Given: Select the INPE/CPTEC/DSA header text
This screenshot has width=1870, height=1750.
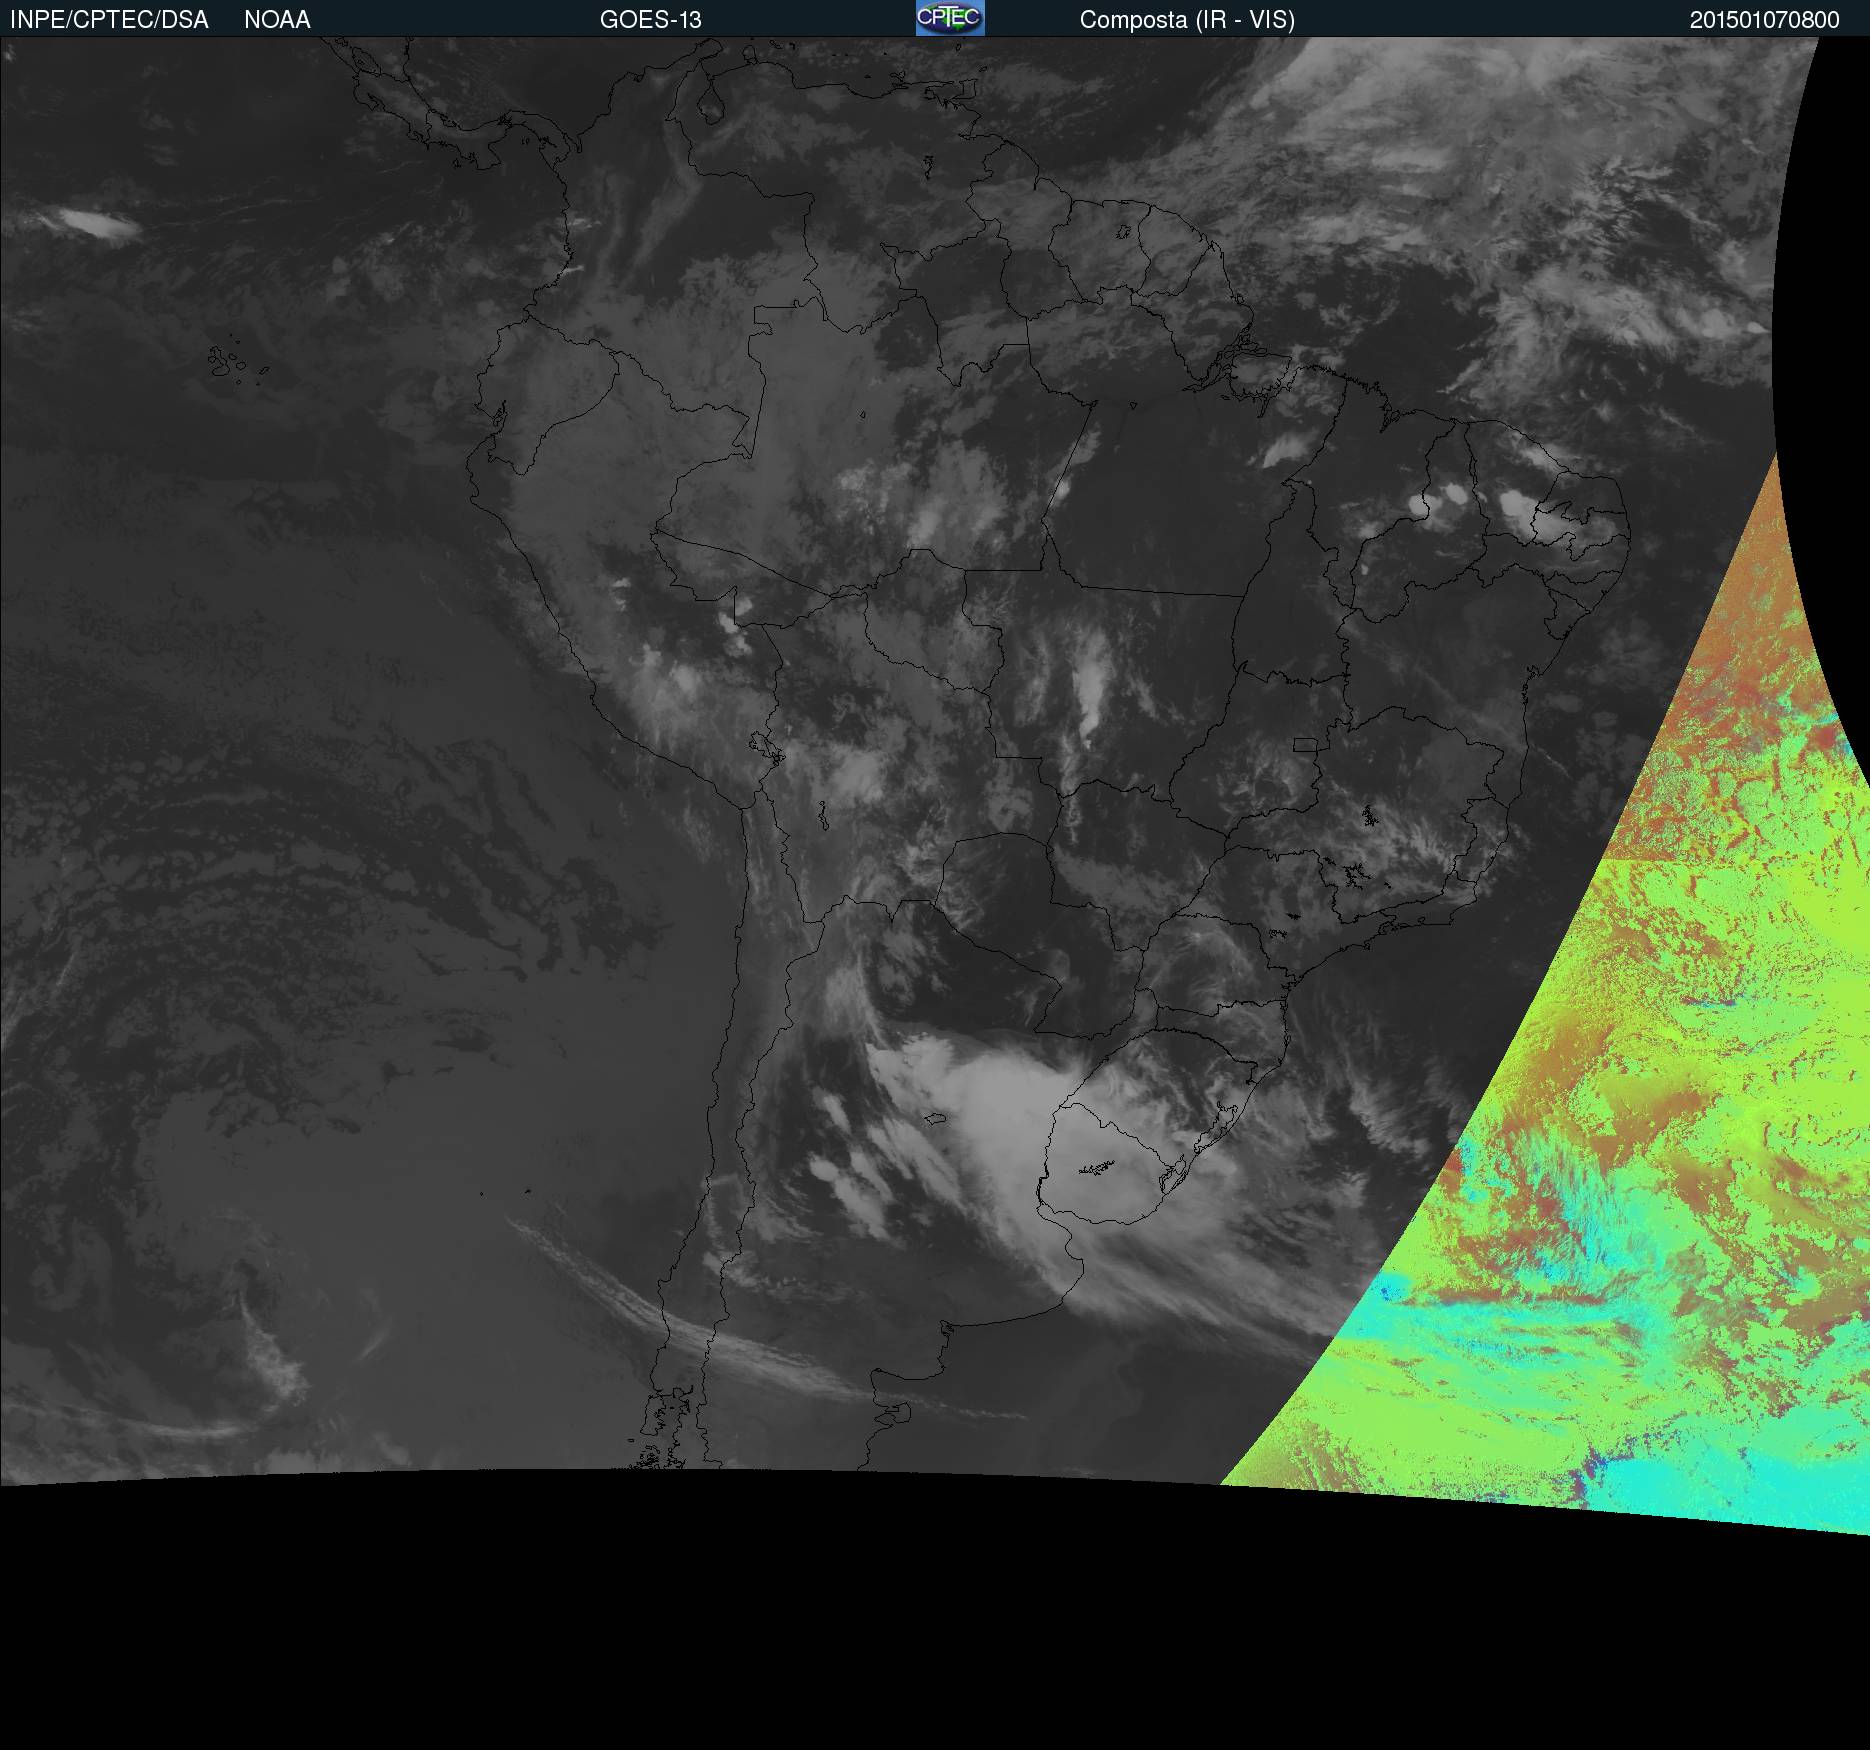Looking at the screenshot, I should pyautogui.click(x=109, y=20).
